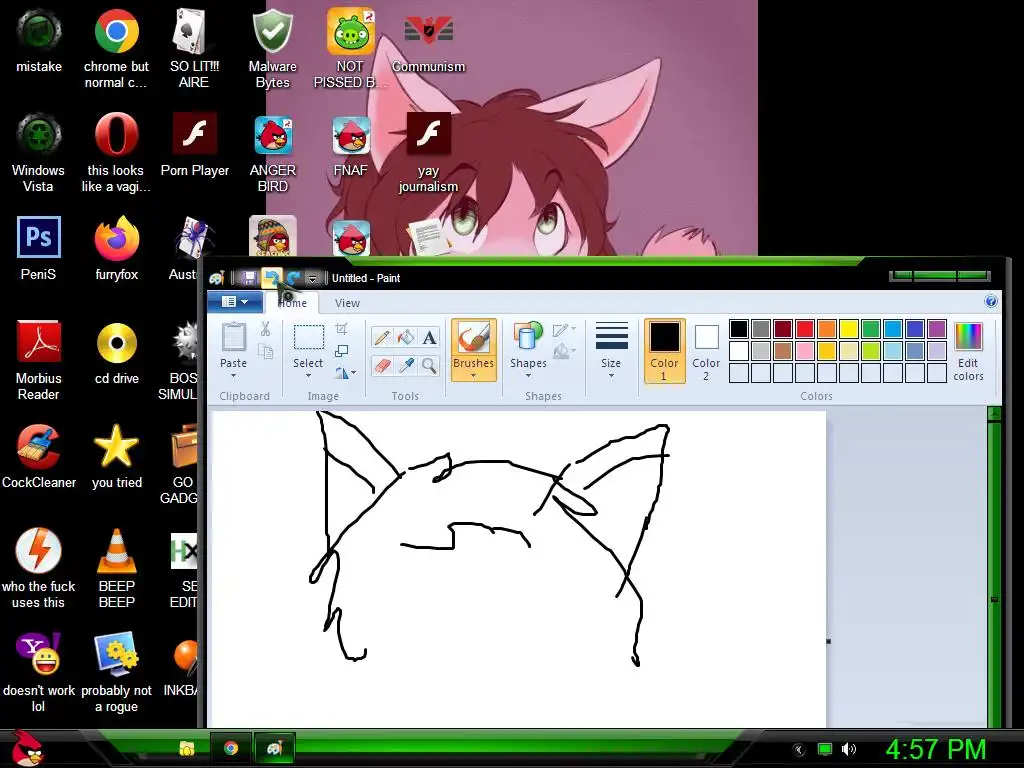Open the blue Paint file menu button
Image resolution: width=1024 pixels, height=768 pixels.
tap(234, 302)
